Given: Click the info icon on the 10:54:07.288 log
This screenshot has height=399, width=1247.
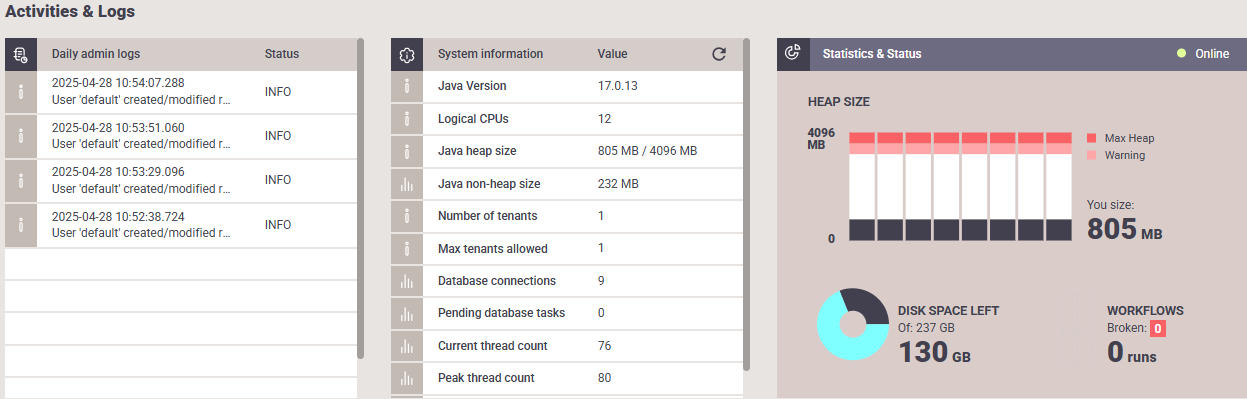Looking at the screenshot, I should click(21, 92).
